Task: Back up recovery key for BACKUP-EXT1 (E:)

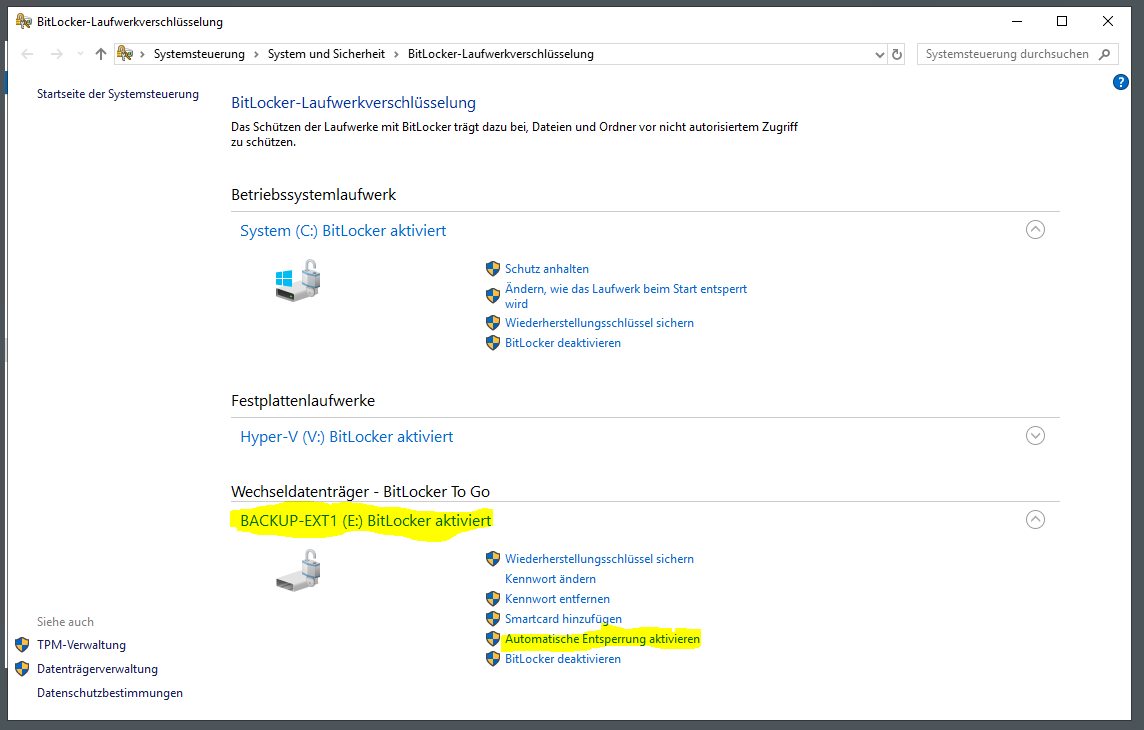Action: [x=599, y=559]
